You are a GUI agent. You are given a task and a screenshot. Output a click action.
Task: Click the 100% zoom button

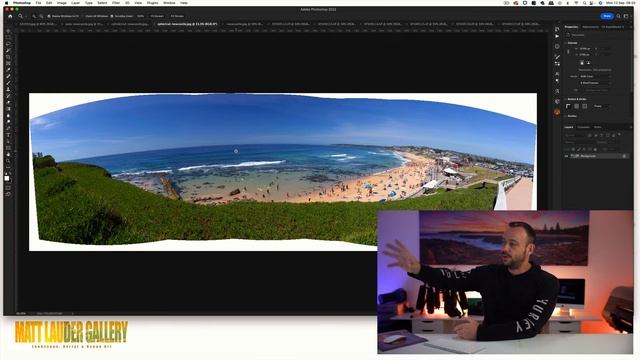tap(140, 16)
